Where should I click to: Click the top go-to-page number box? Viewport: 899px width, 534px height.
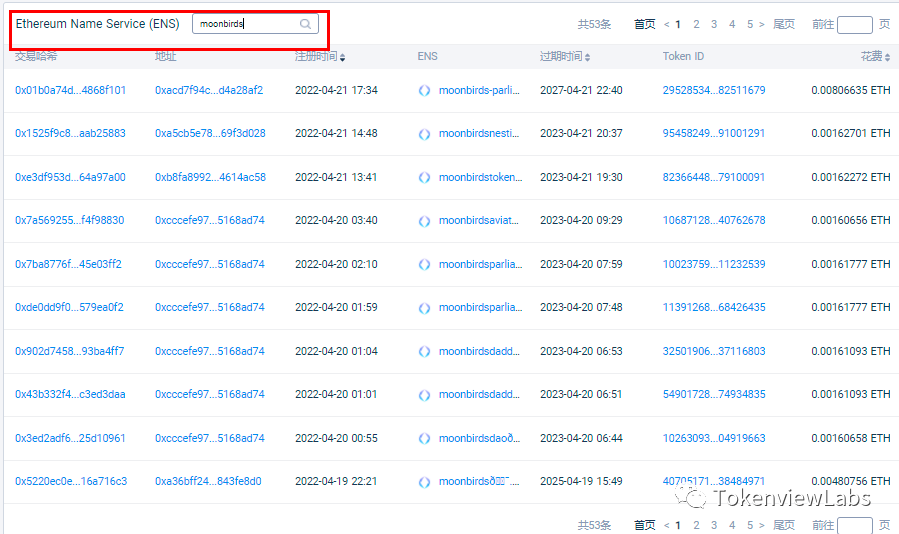(854, 25)
